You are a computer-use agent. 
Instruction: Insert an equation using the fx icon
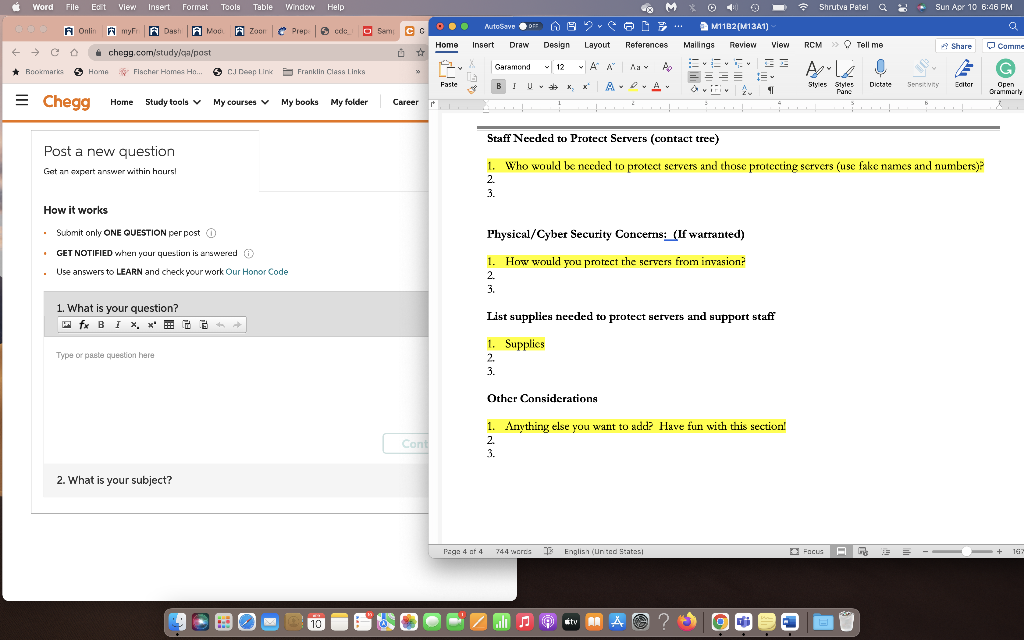coord(83,324)
